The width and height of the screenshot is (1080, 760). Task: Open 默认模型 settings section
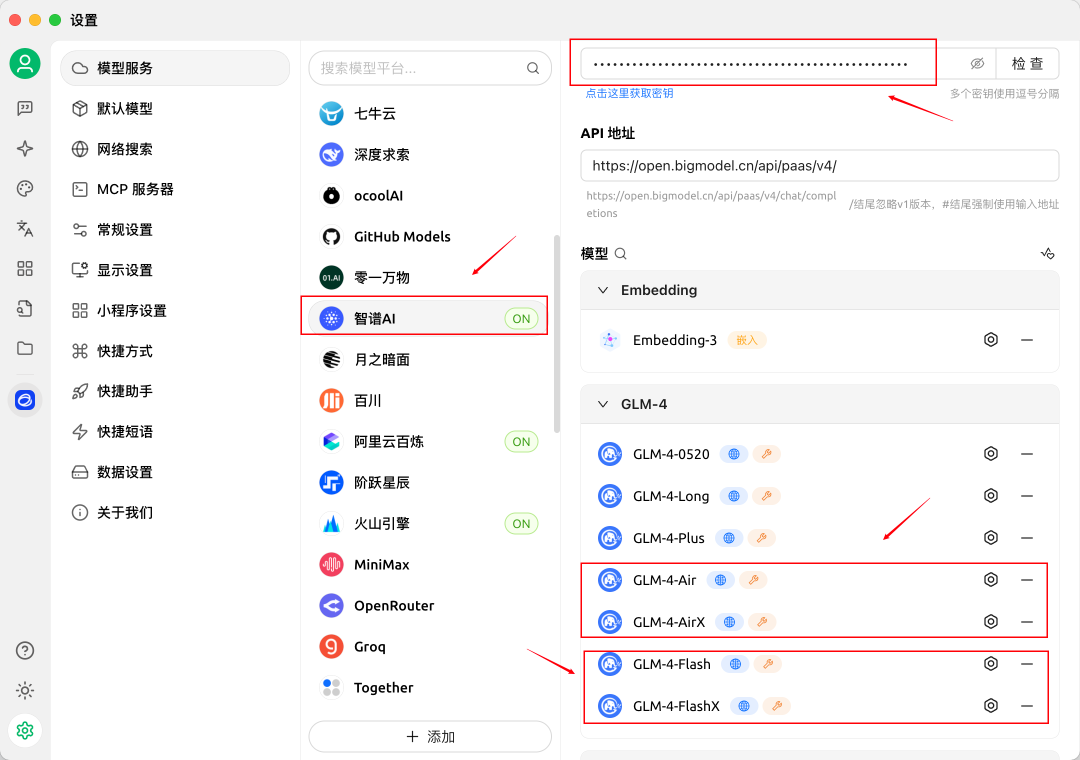click(x=175, y=109)
